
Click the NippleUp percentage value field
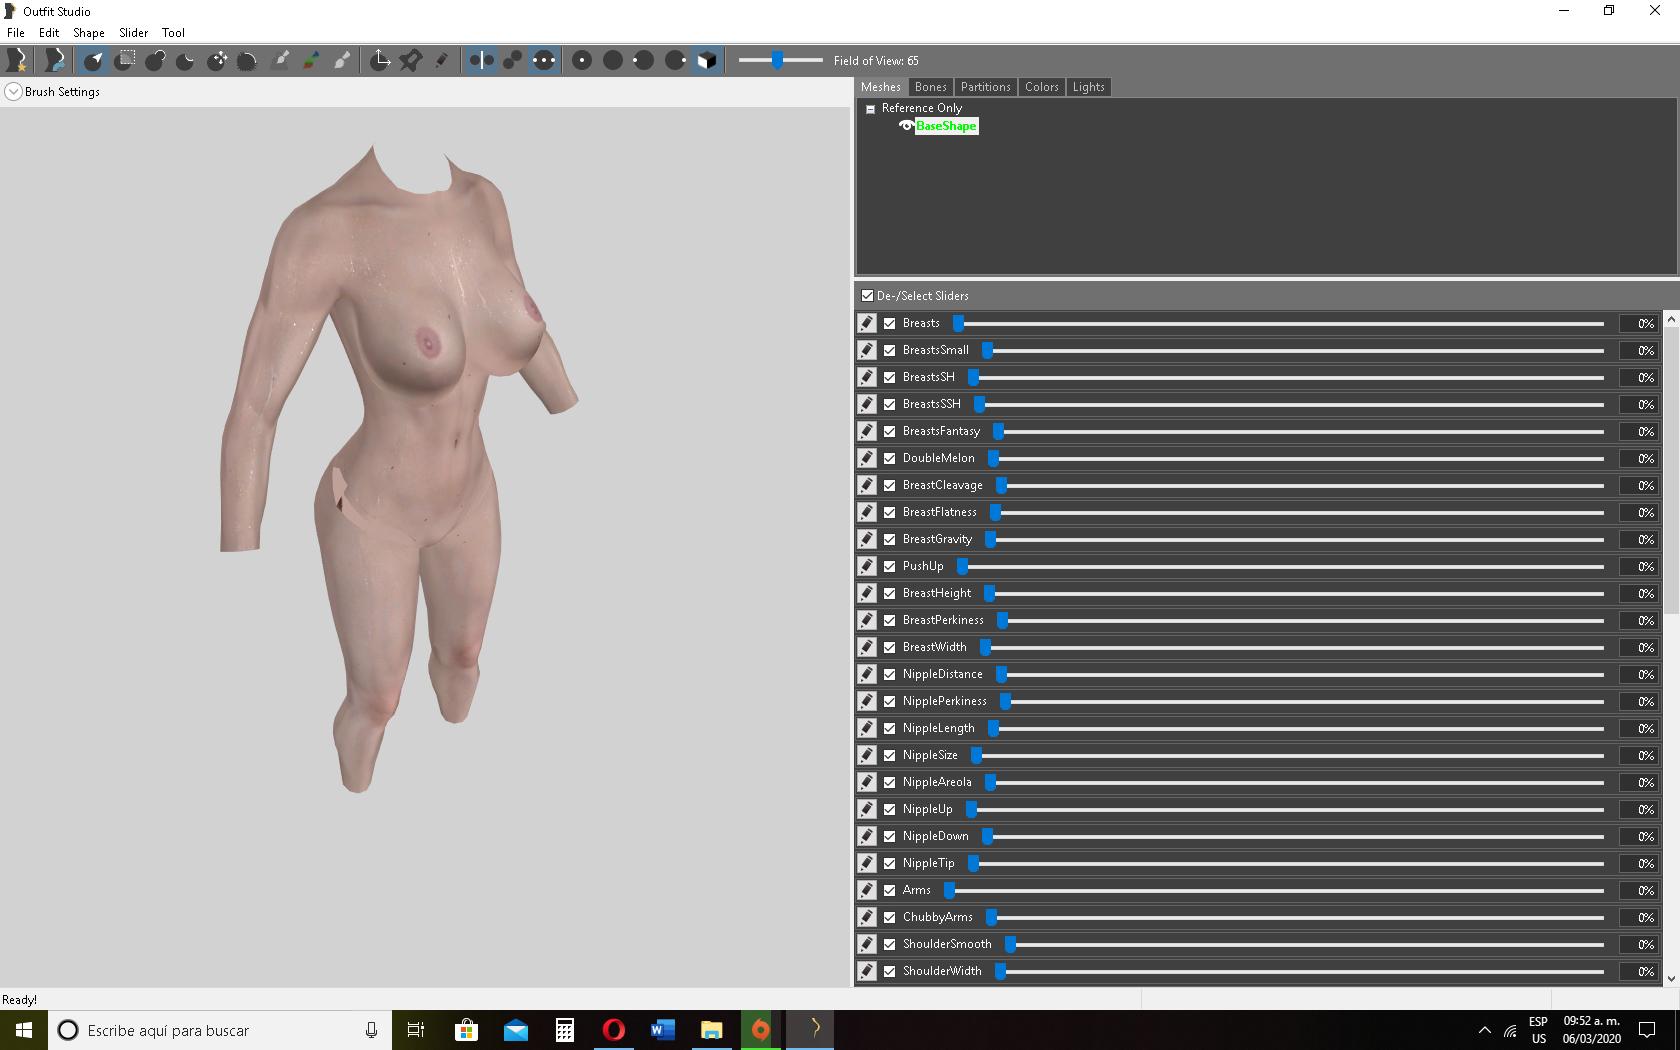(1639, 809)
